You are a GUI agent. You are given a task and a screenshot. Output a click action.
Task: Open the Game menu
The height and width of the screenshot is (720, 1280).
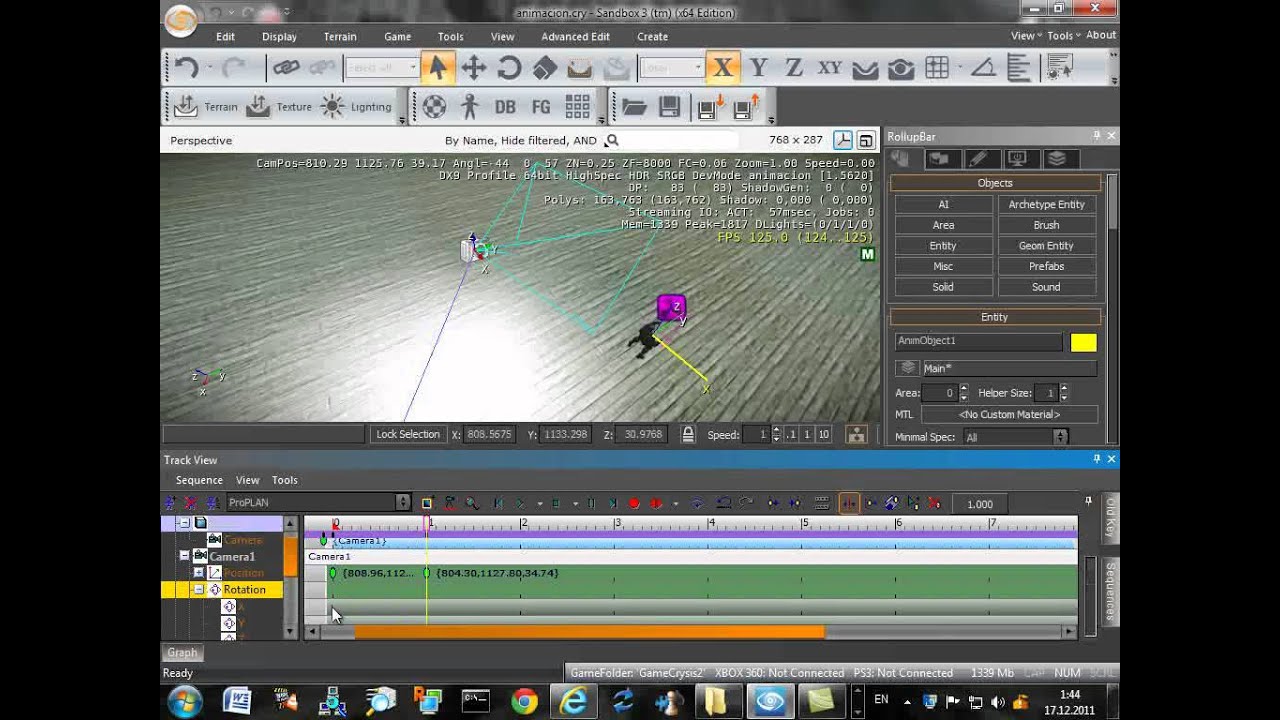pyautogui.click(x=398, y=36)
